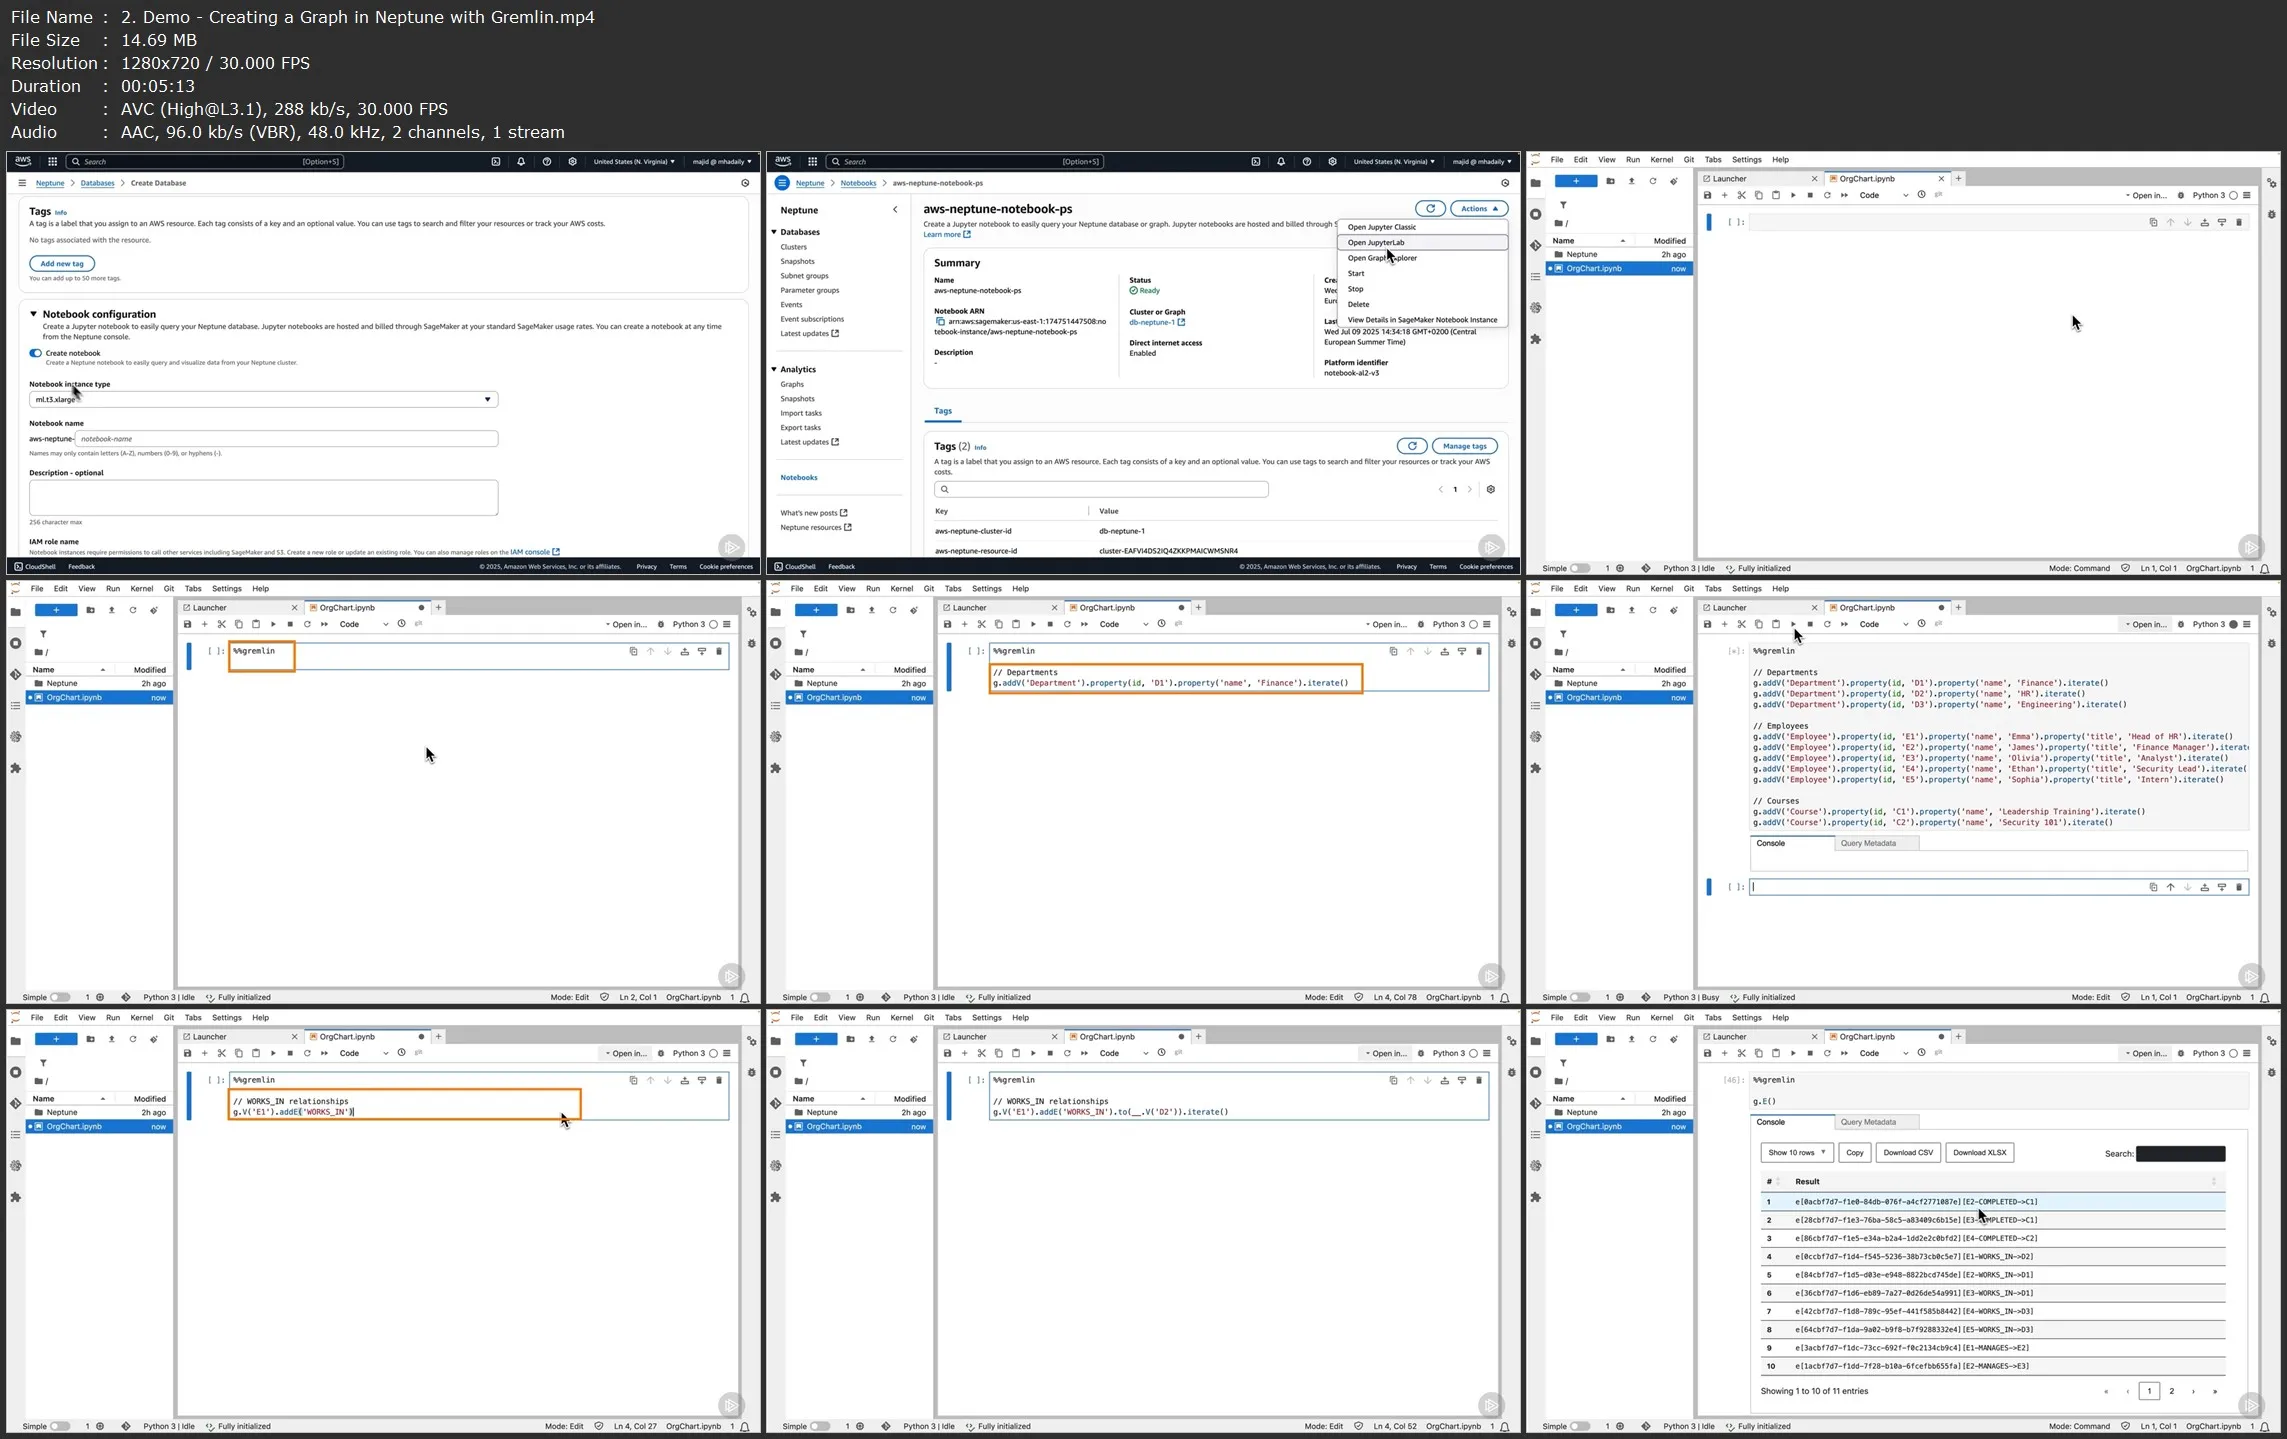Open AWS services grid in Create Database frame
2287x1439 pixels.
52,161
